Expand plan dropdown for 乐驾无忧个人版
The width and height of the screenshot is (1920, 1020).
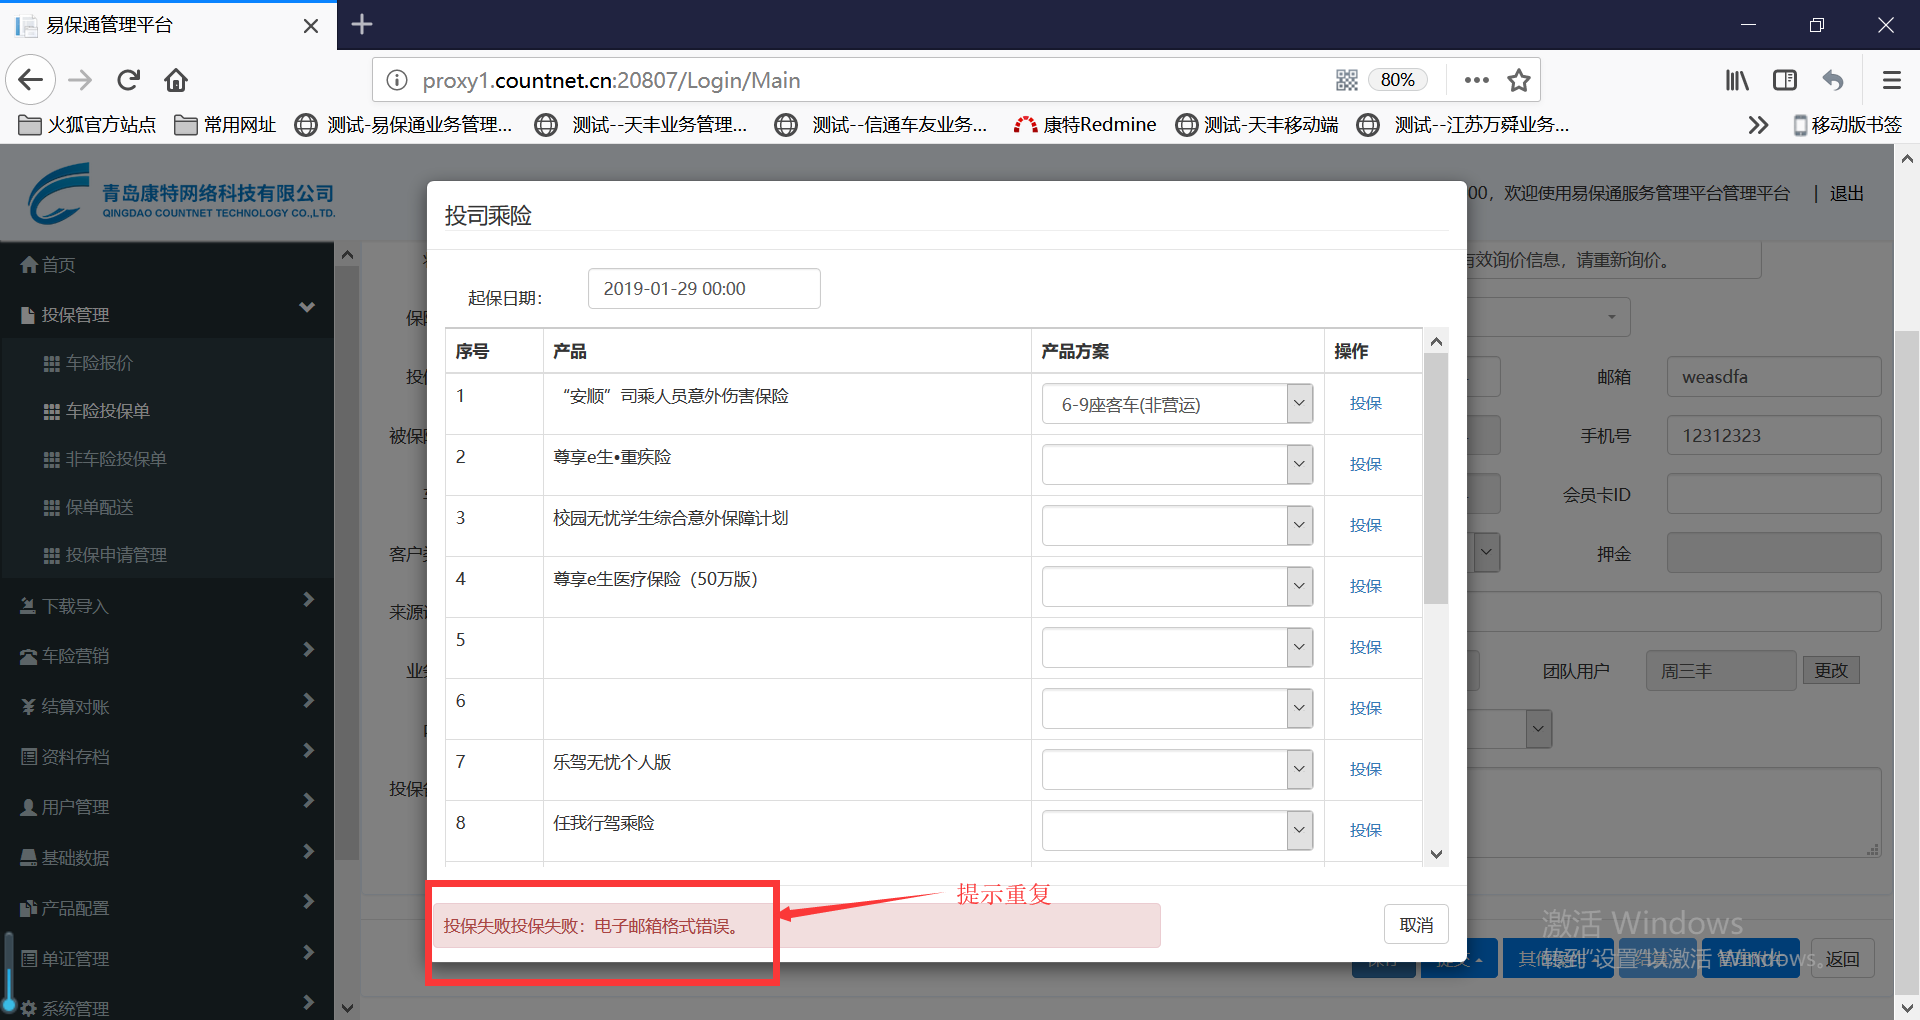pos(1298,770)
